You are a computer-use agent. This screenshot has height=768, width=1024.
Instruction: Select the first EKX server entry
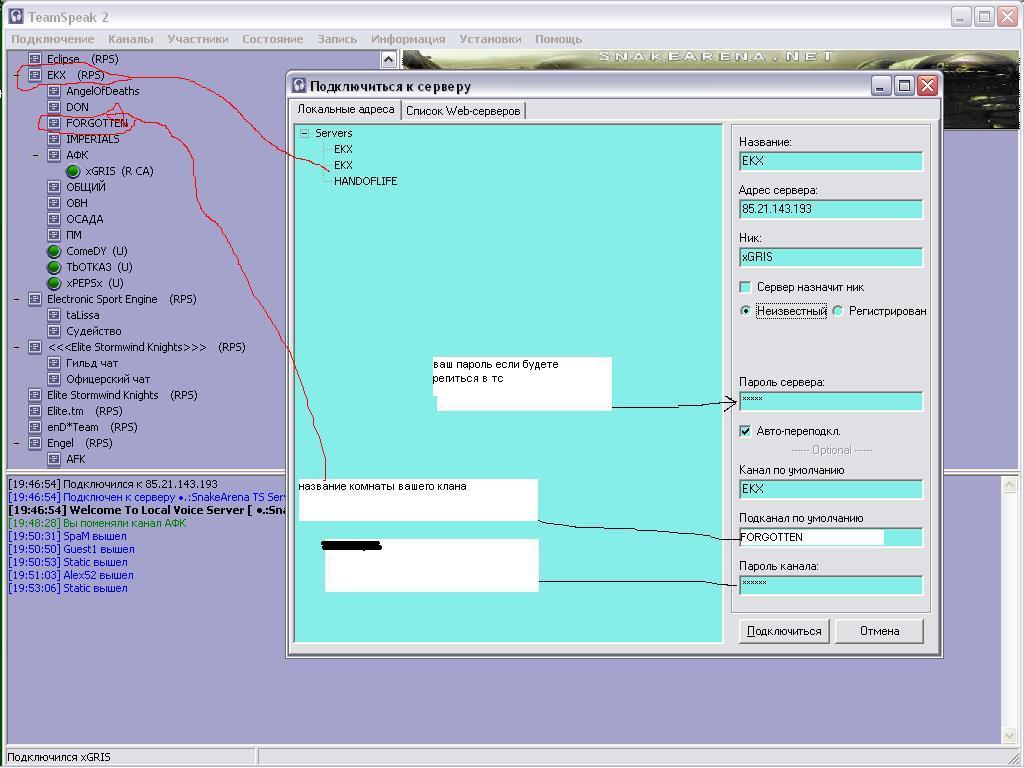tap(343, 149)
